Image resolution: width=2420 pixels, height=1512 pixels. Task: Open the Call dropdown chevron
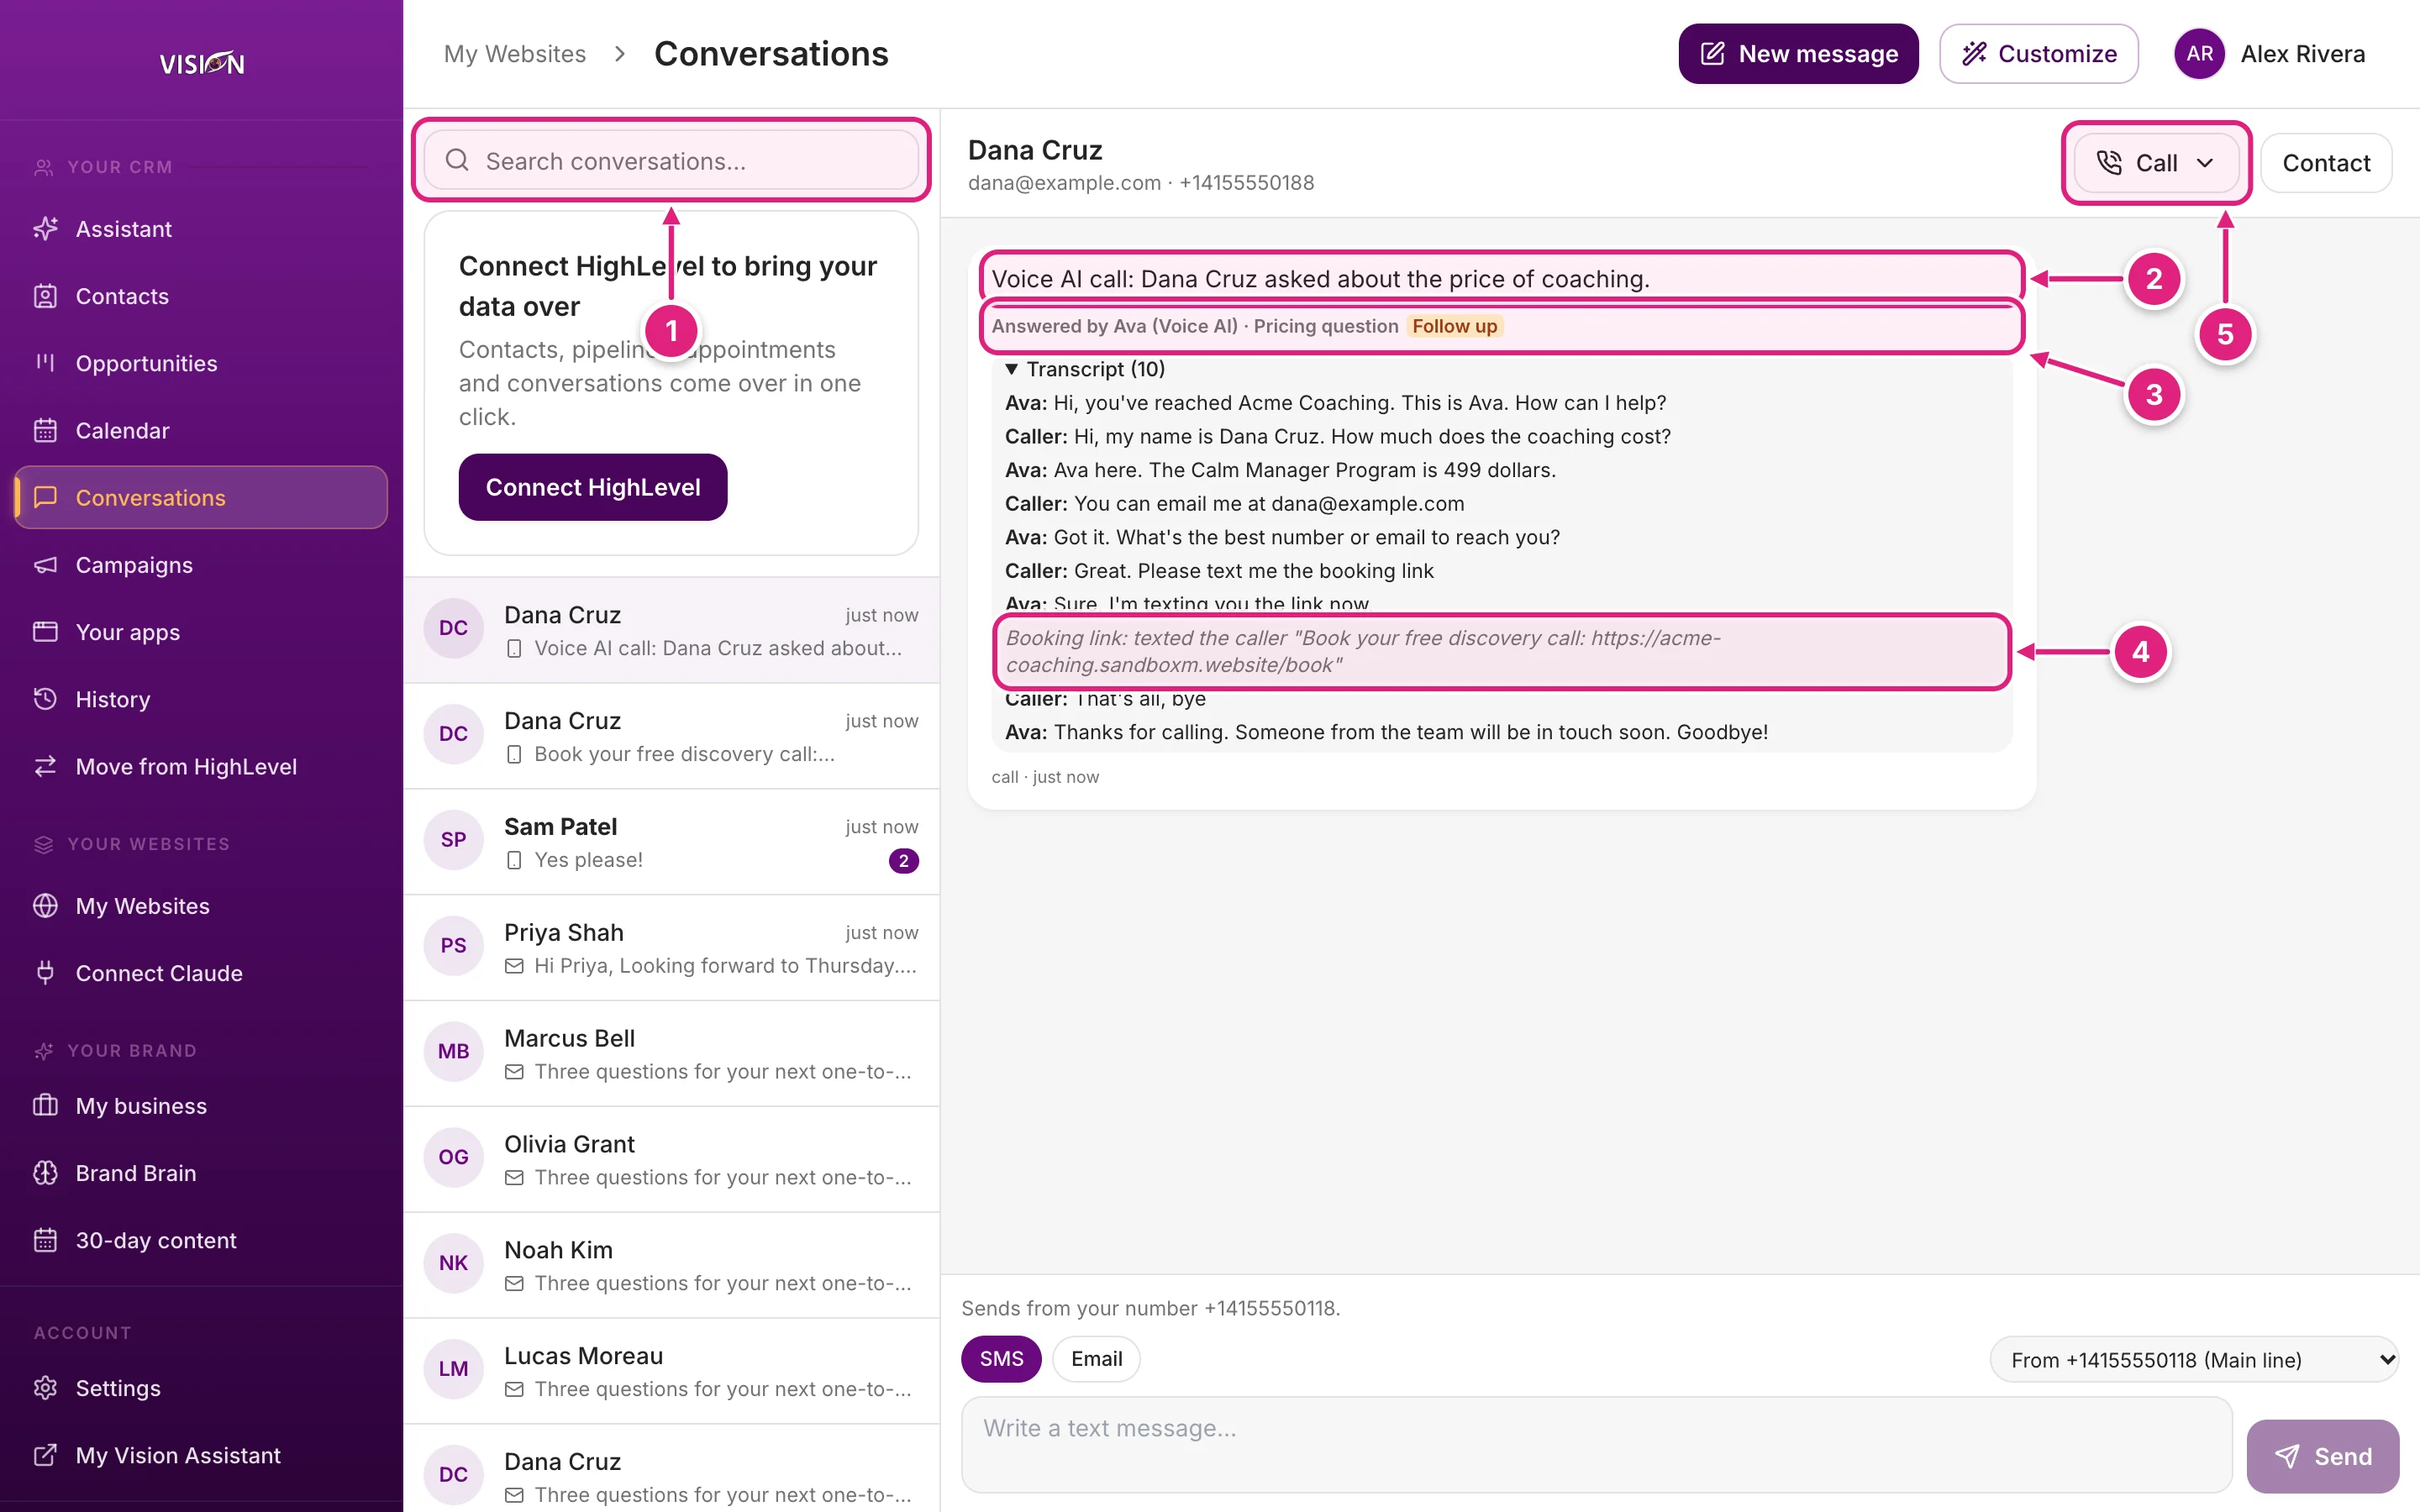[2205, 163]
